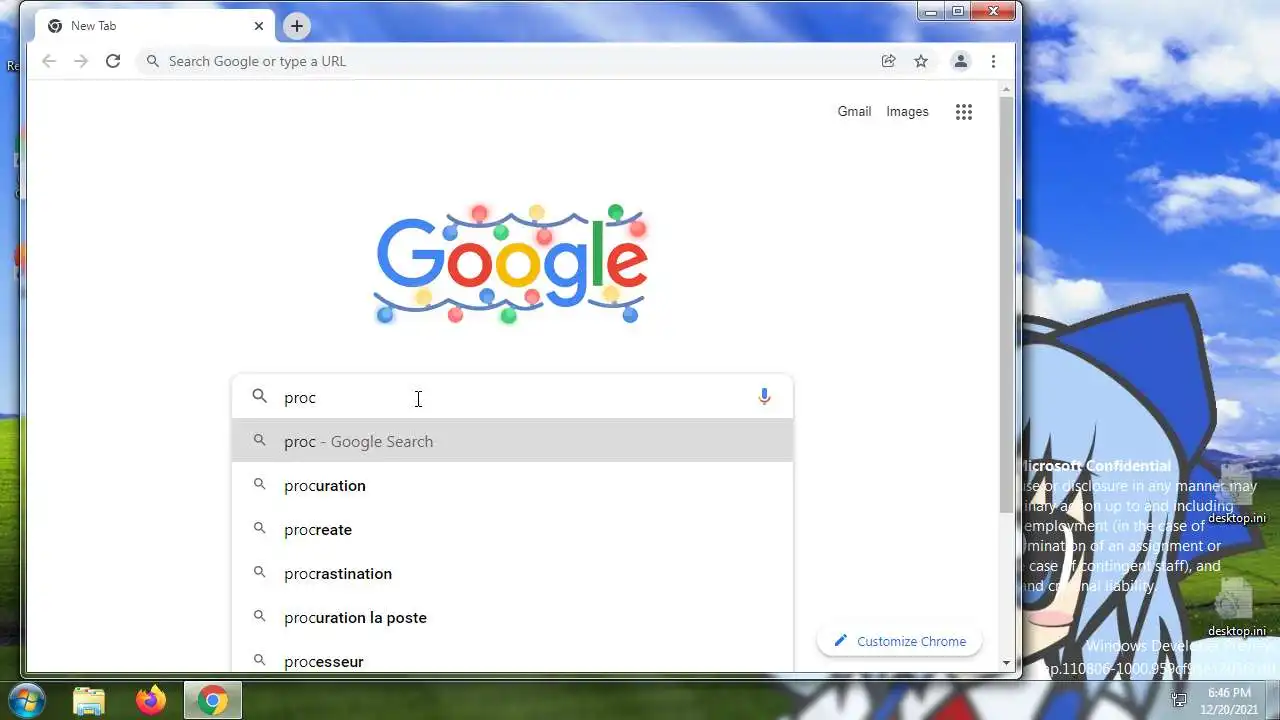Select 'procuration' suggestion
This screenshot has height=720, width=1280.
point(512,485)
